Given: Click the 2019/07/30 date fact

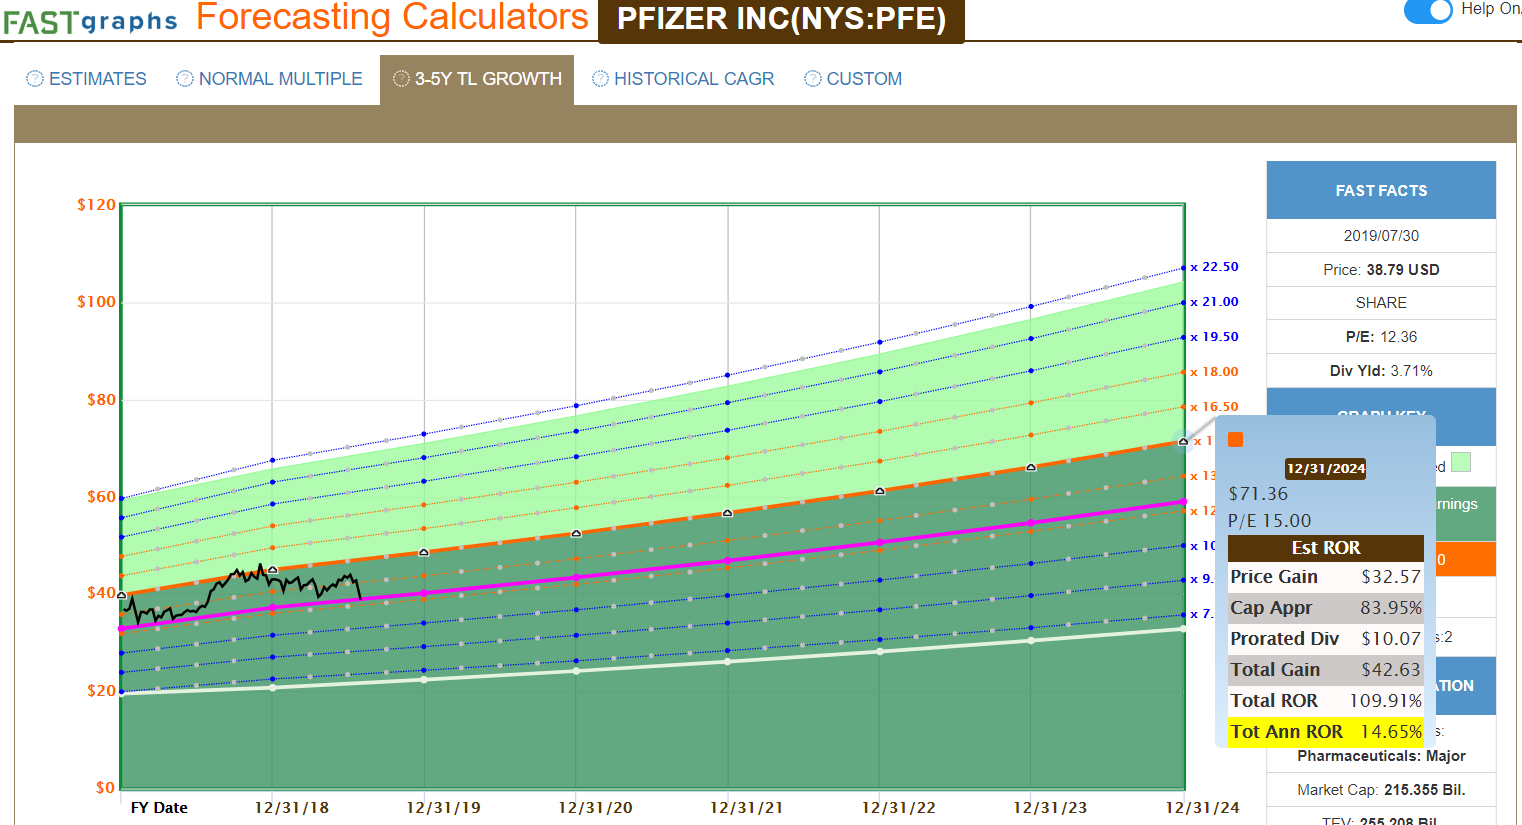Looking at the screenshot, I should pyautogui.click(x=1381, y=236).
